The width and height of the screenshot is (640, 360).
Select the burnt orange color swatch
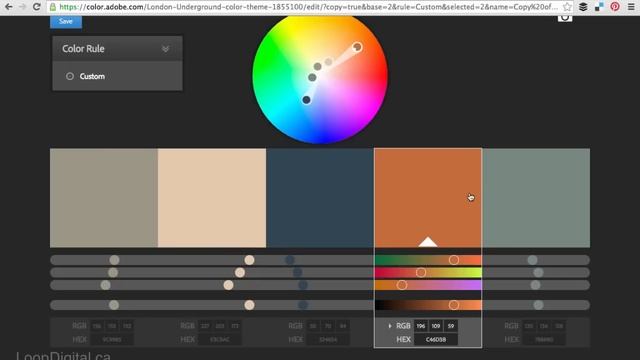[x=428, y=198]
